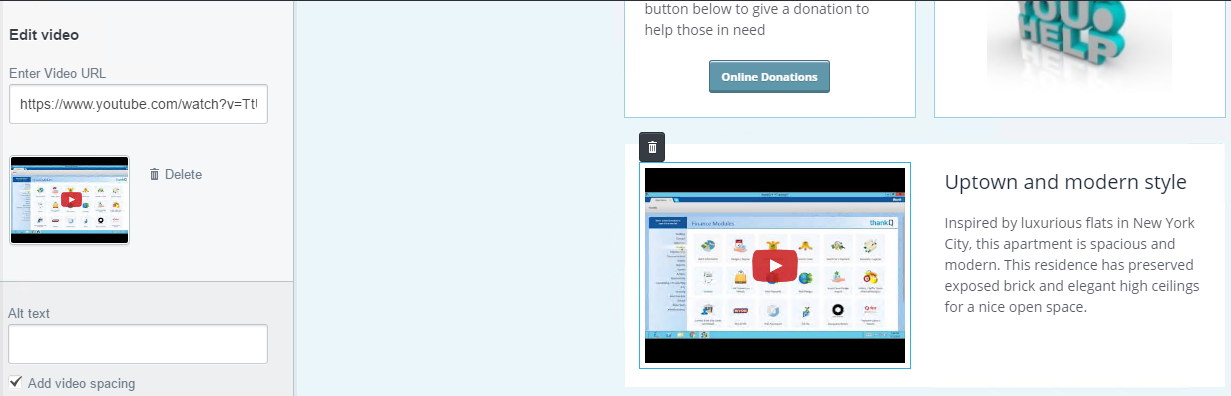
Task: Click the Add video spacing label text
Action: coord(81,383)
